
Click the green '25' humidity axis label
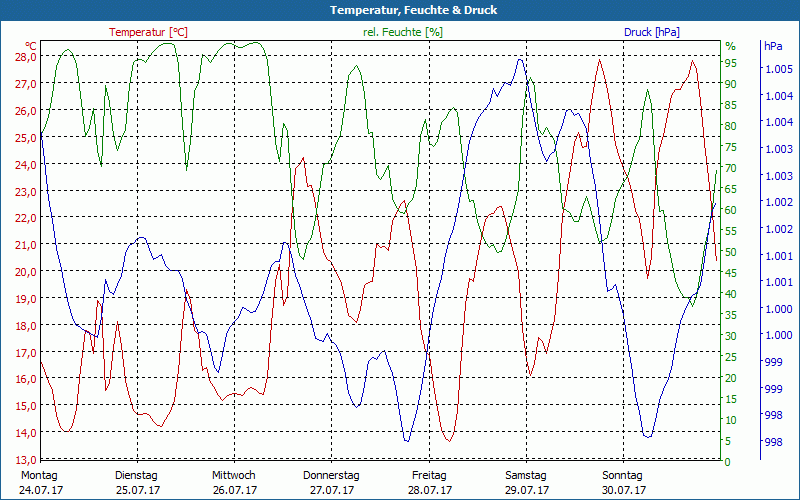pos(731,357)
